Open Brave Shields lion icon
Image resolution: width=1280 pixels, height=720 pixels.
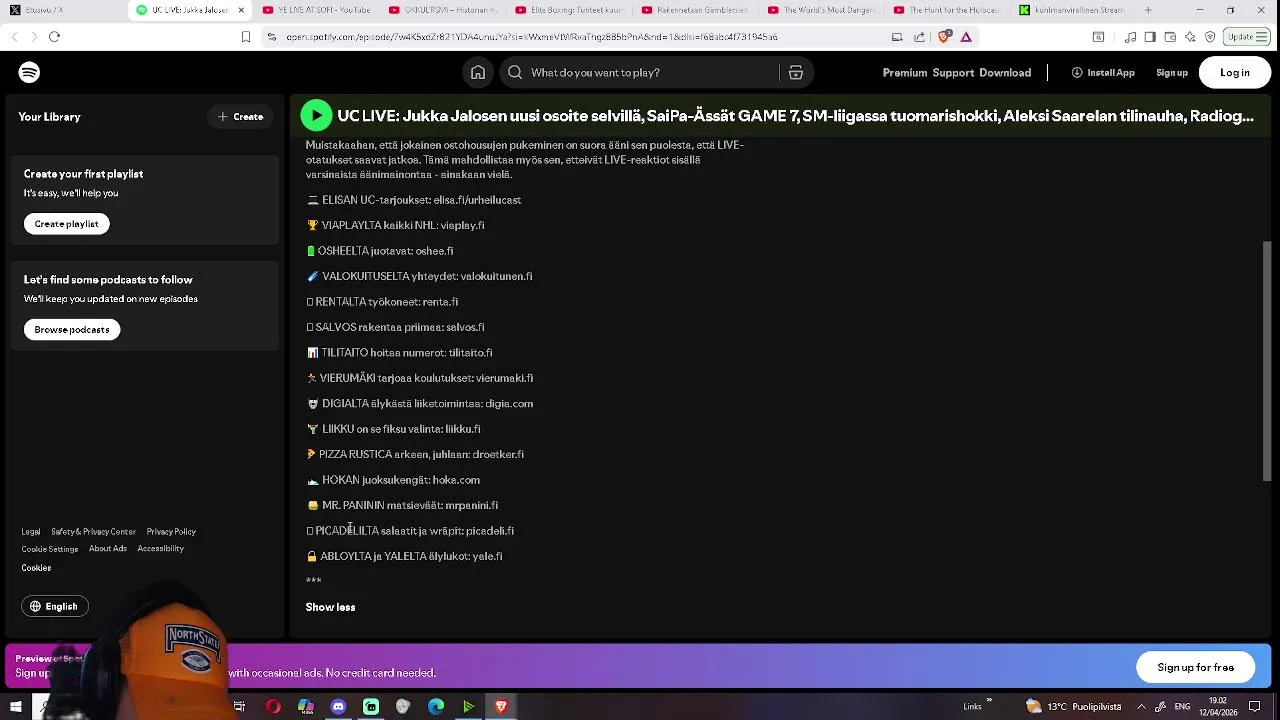(x=945, y=37)
